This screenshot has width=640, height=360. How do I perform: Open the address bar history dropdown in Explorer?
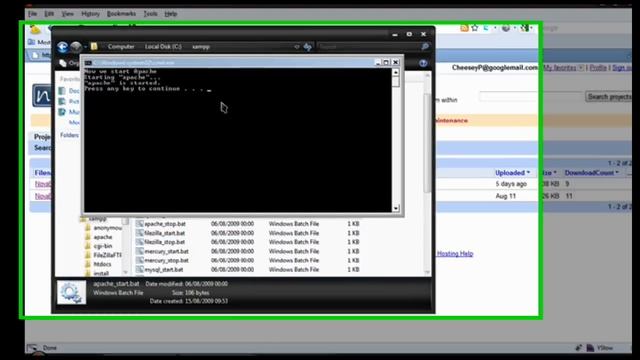point(297,47)
